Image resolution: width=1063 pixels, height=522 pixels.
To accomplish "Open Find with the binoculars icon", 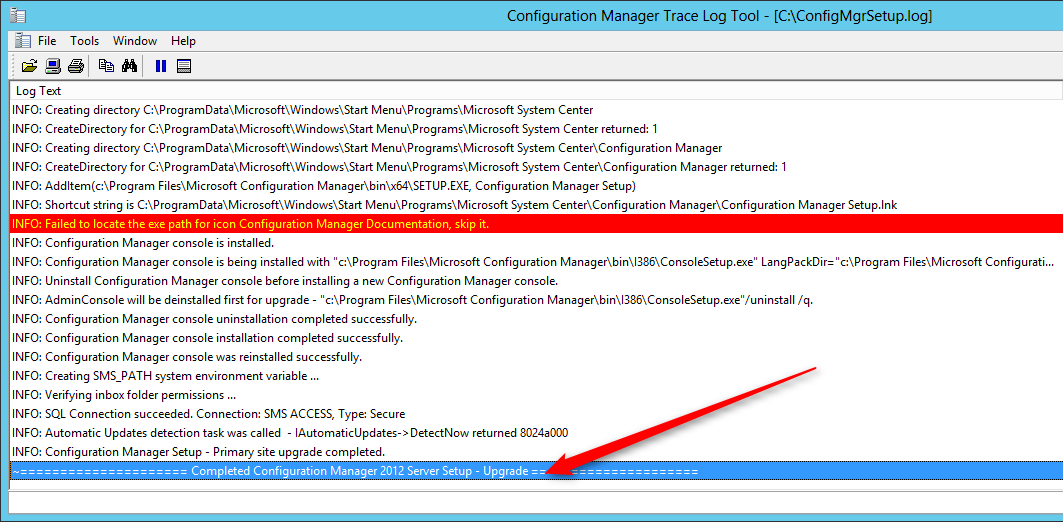I will coord(129,66).
